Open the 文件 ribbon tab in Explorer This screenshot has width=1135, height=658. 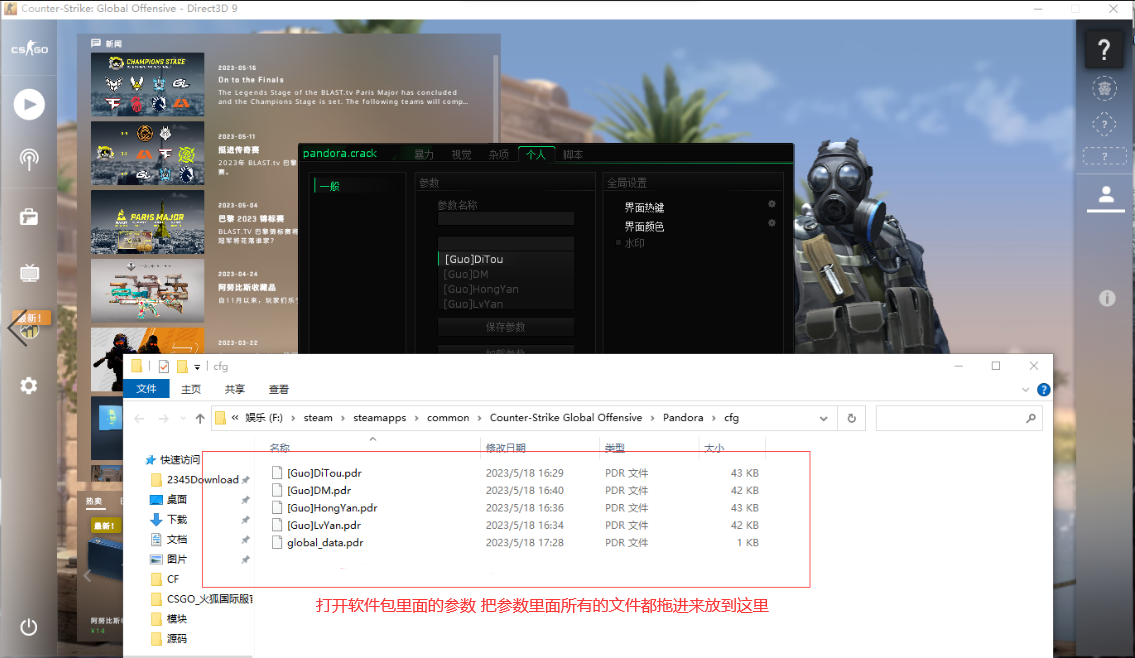coord(146,389)
